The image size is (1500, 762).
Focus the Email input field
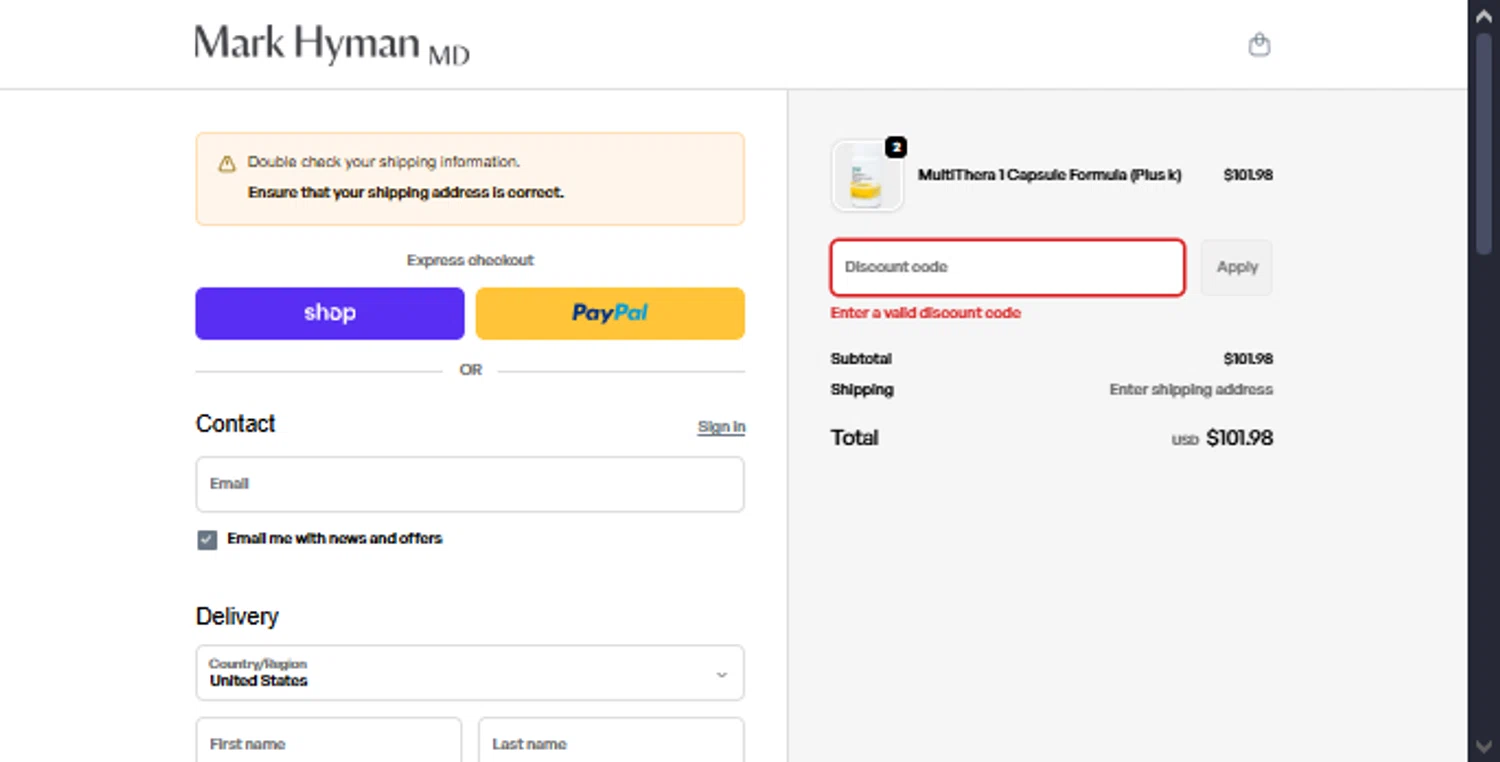click(470, 484)
